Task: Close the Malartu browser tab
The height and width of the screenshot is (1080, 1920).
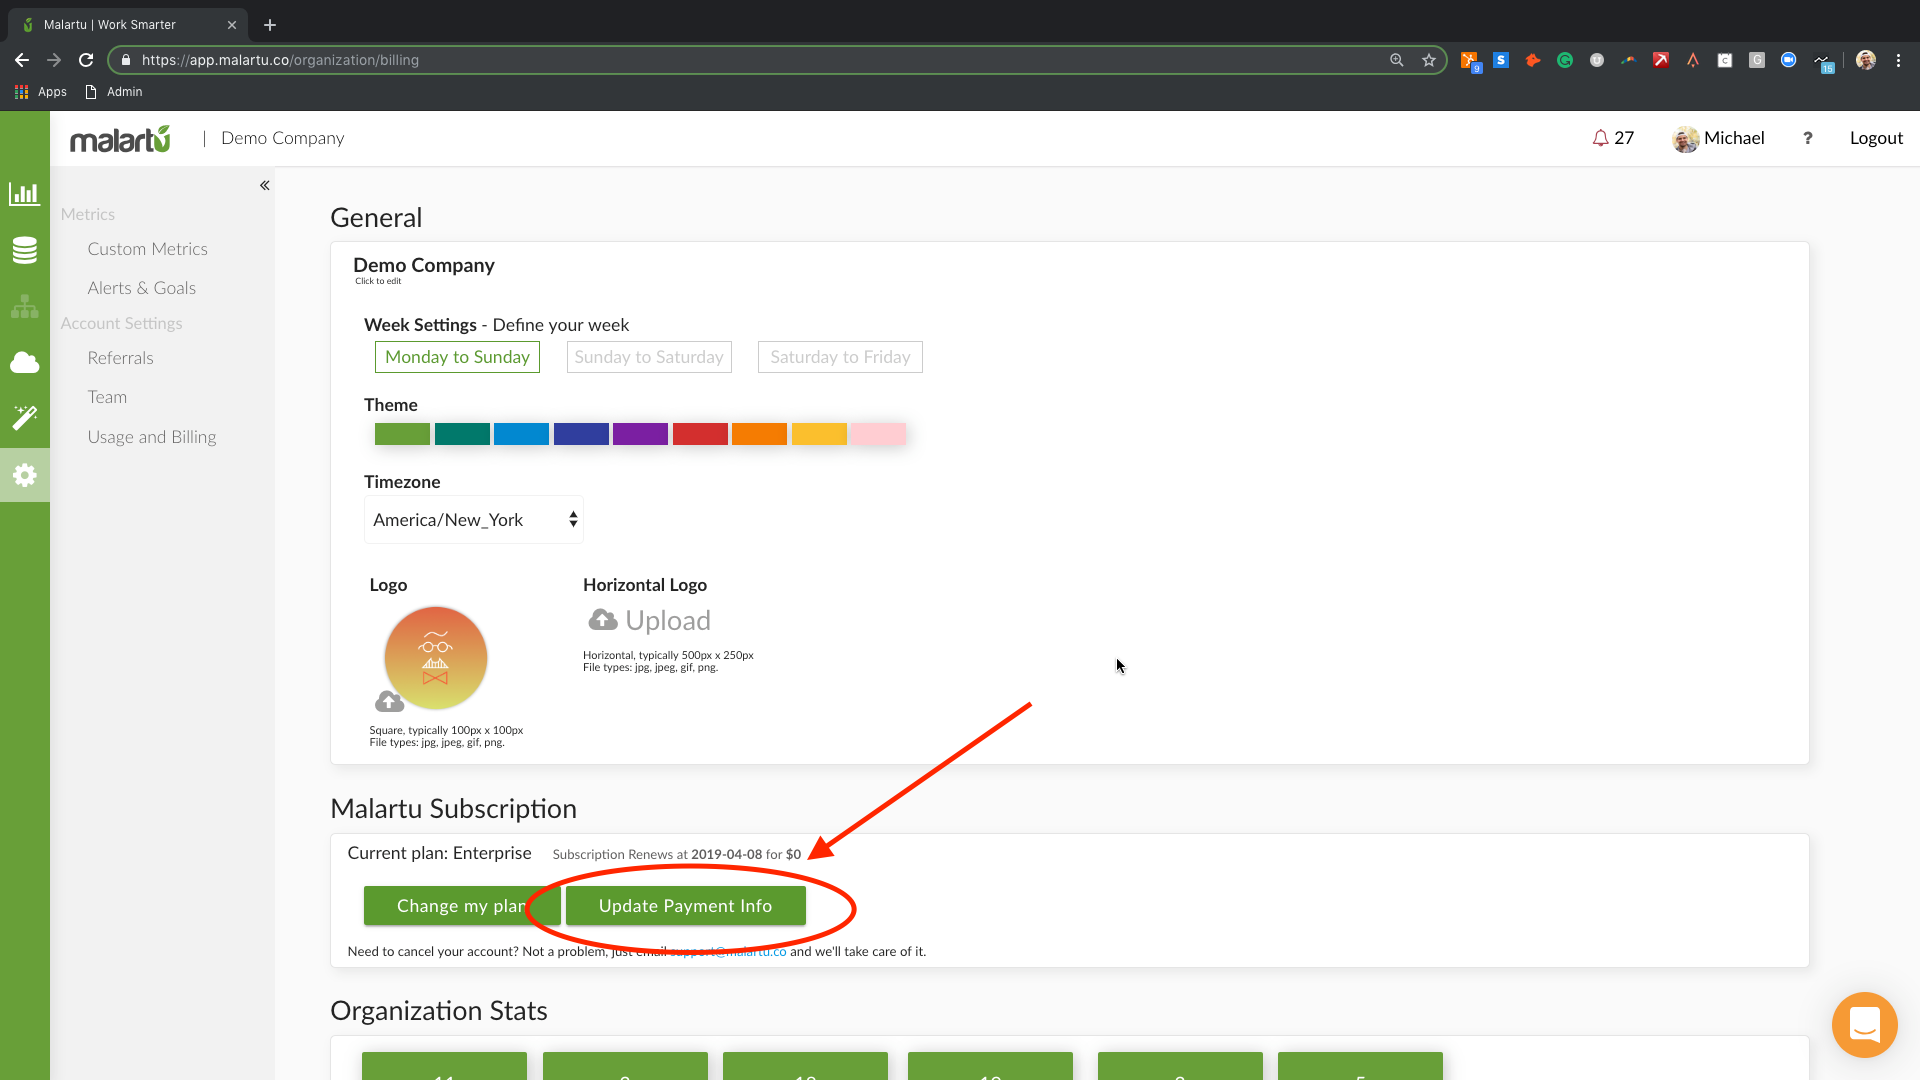Action: coord(232,25)
